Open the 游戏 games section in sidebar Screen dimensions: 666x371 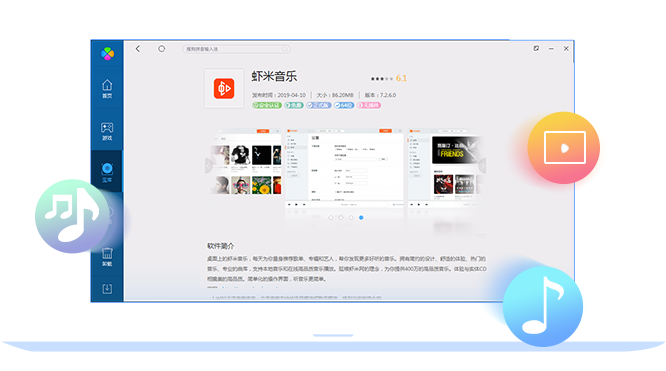tap(107, 131)
